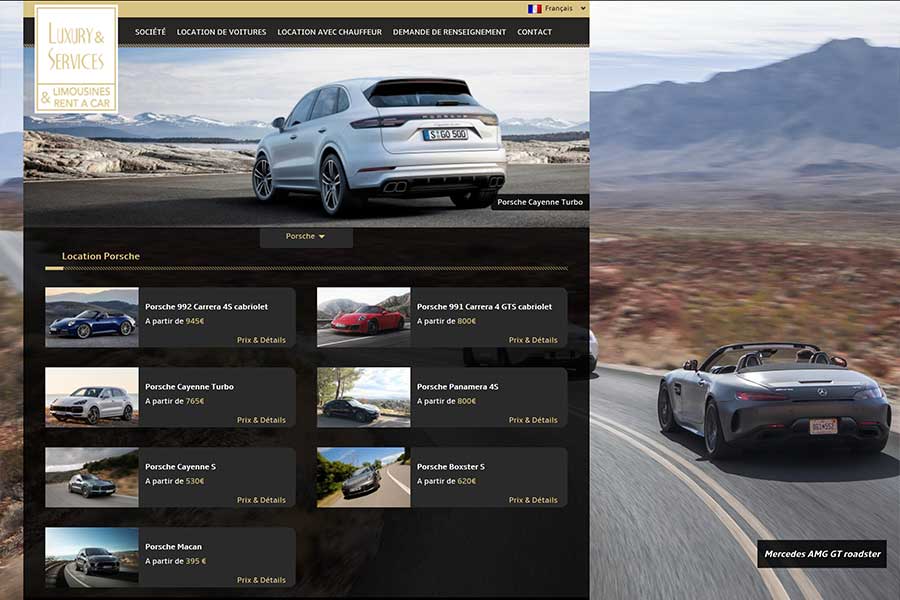Expand the Porsche brand dropdown
900x600 pixels.
point(306,237)
